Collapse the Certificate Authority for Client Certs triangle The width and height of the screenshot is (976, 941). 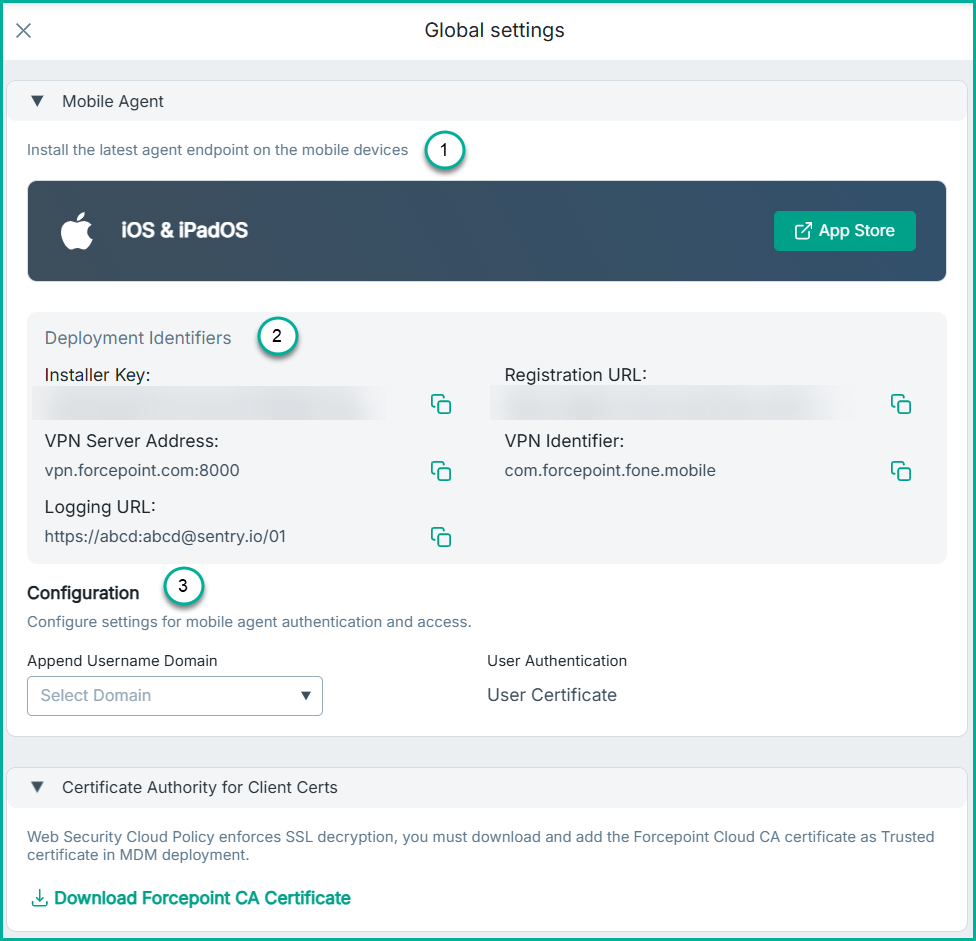[37, 787]
